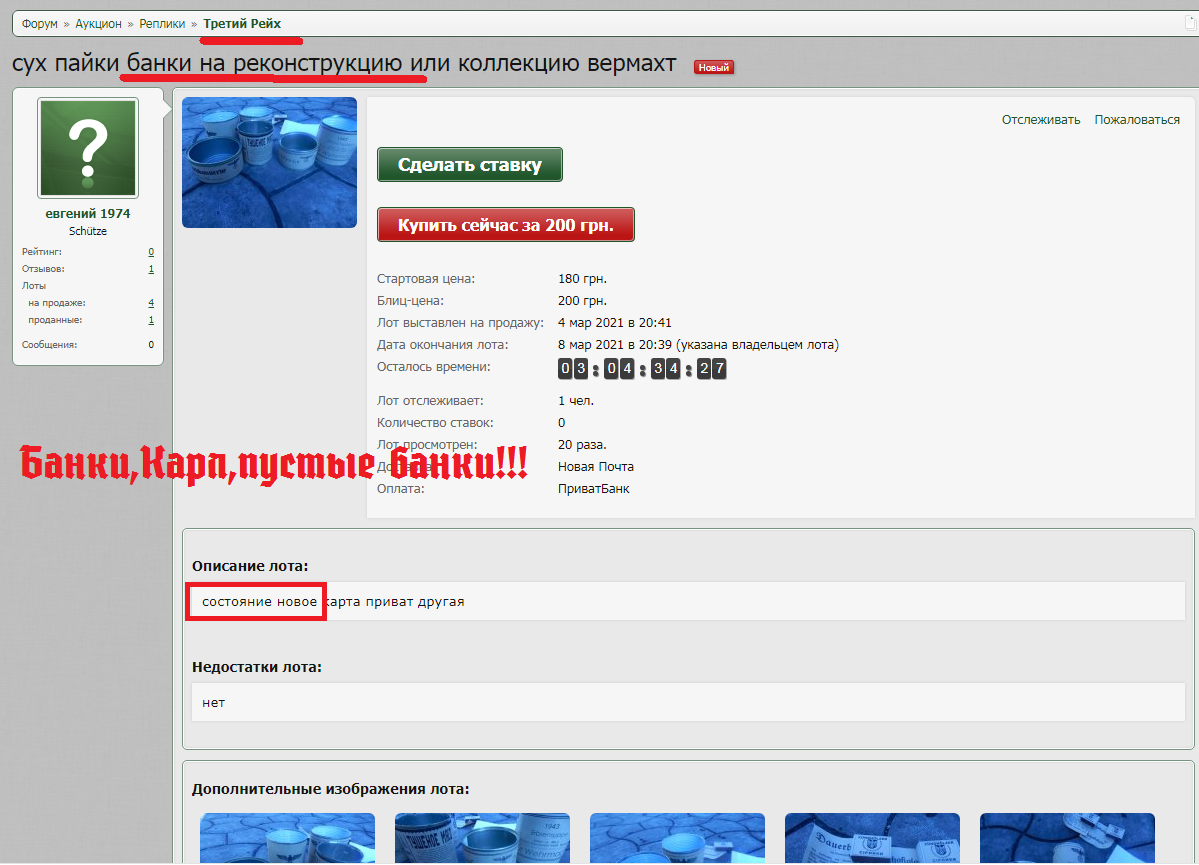
Task: Navigate to Аукцион breadcrumb section
Action: tap(98, 24)
